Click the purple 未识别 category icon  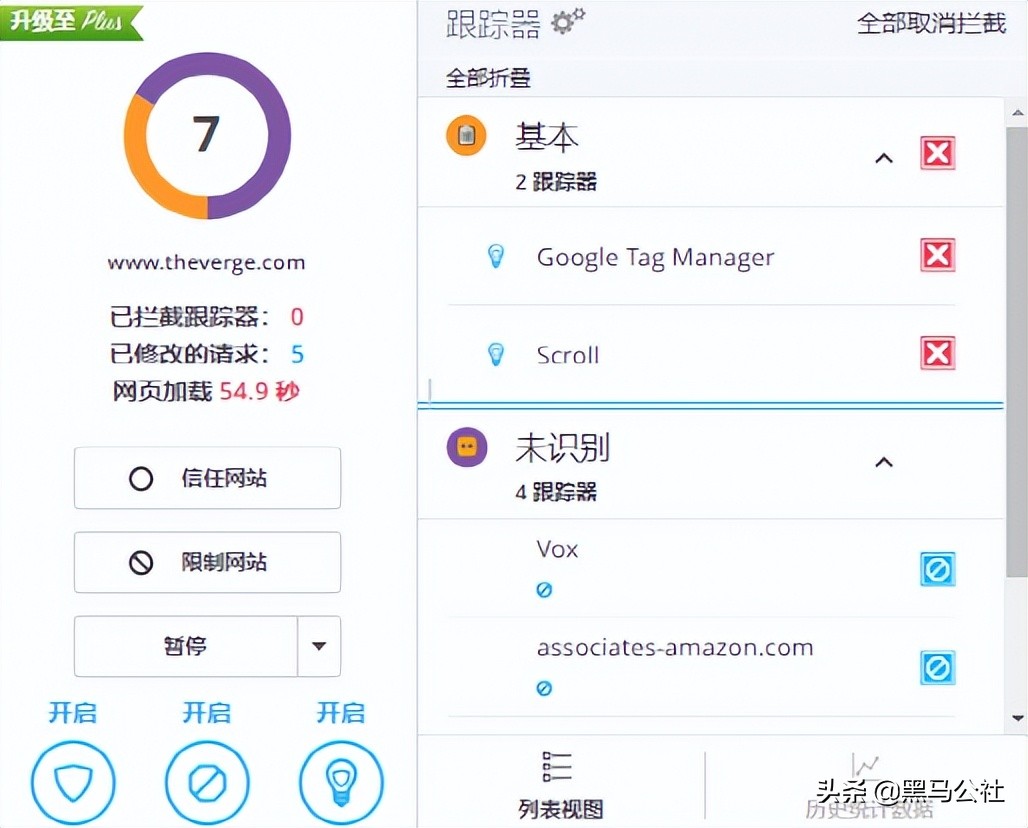466,447
